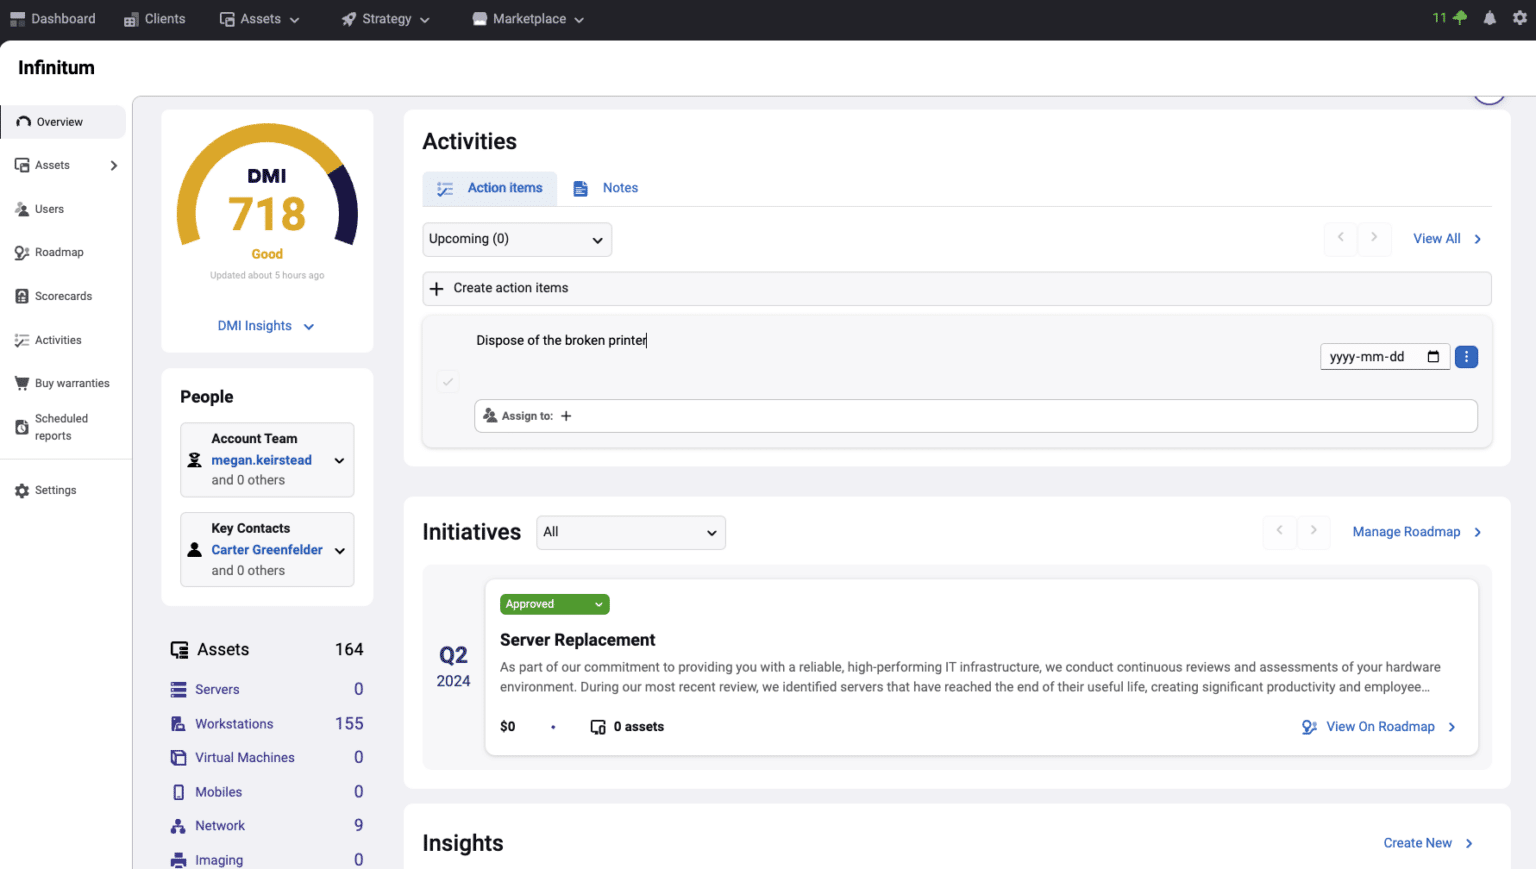The width and height of the screenshot is (1536, 869).
Task: Change the Approved status dropdown
Action: tap(554, 604)
